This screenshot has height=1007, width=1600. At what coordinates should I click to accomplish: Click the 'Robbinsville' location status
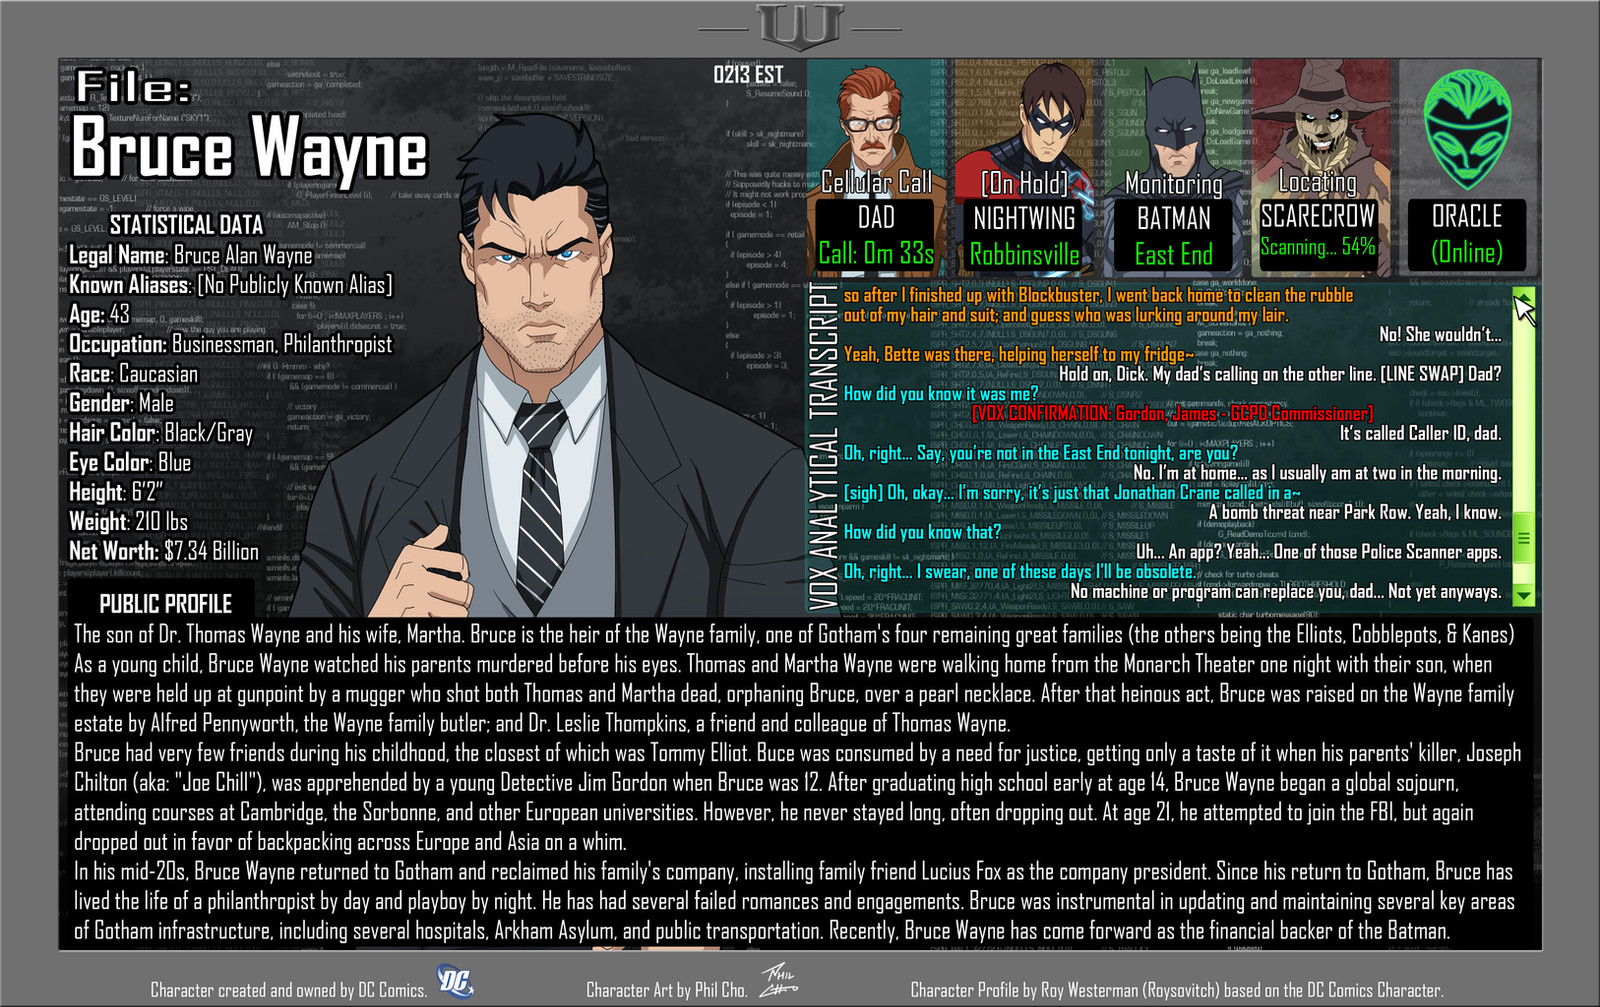1024,254
